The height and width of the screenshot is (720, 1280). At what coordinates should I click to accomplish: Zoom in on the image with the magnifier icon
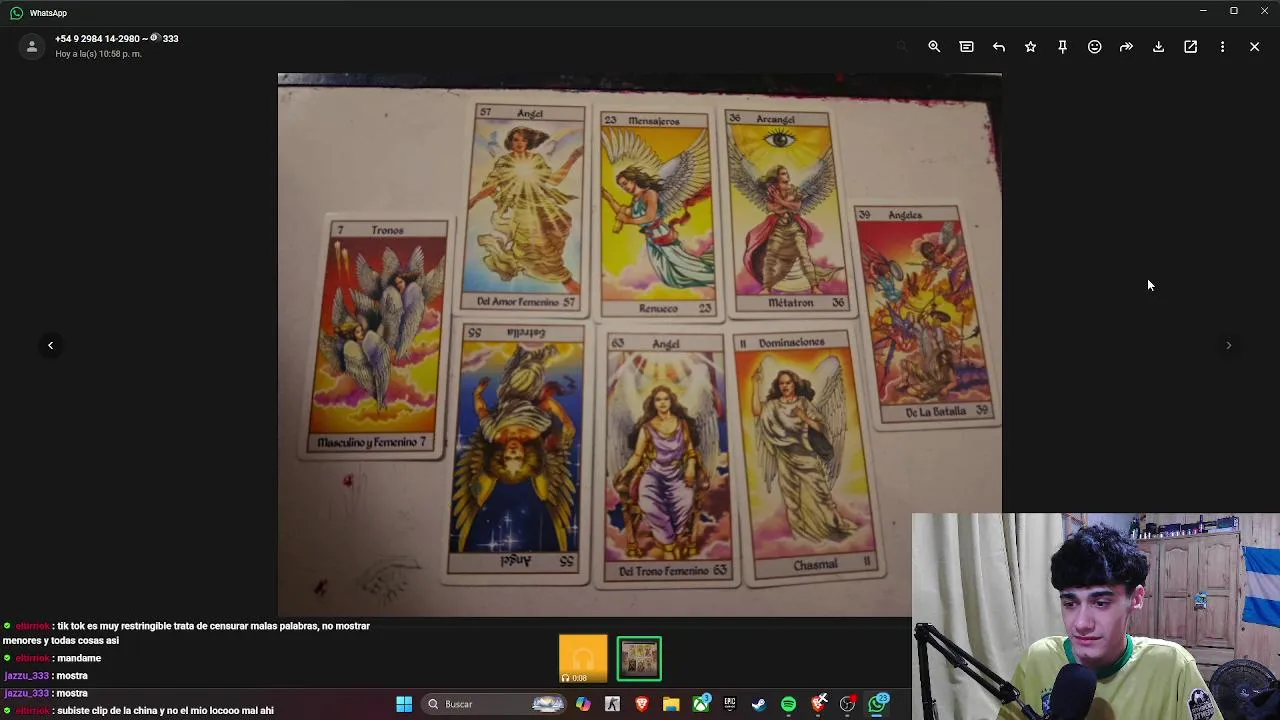click(x=934, y=47)
